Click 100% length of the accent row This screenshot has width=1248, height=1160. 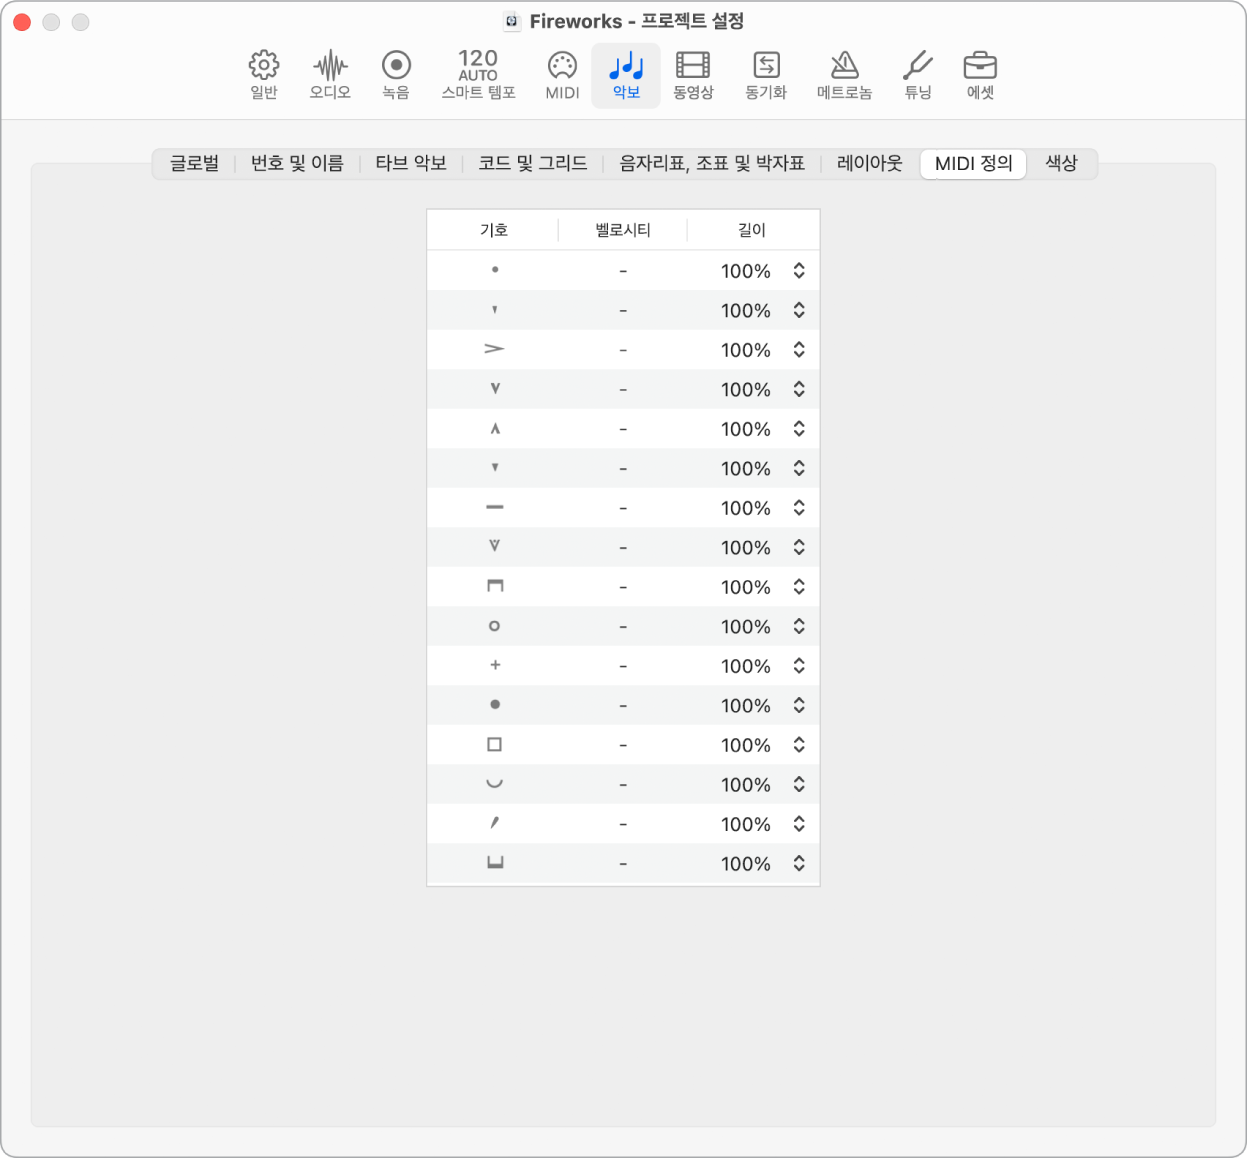coord(746,350)
